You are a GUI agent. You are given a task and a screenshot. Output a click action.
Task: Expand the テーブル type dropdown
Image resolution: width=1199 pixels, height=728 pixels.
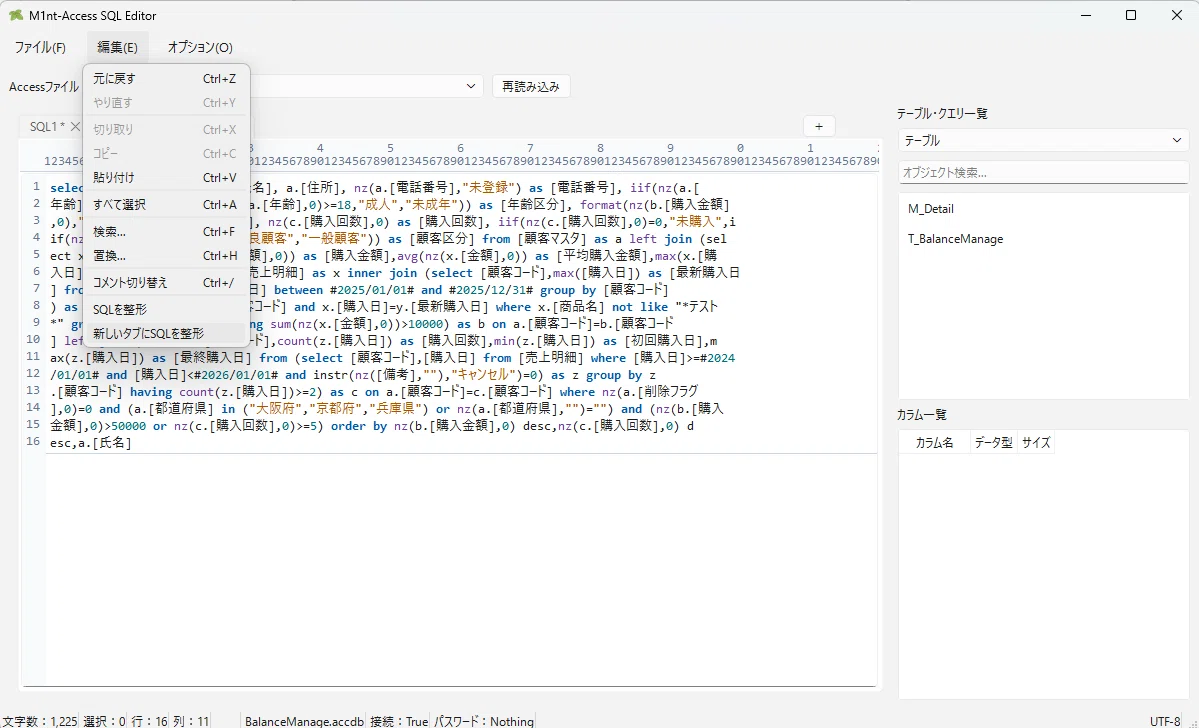coord(1043,141)
